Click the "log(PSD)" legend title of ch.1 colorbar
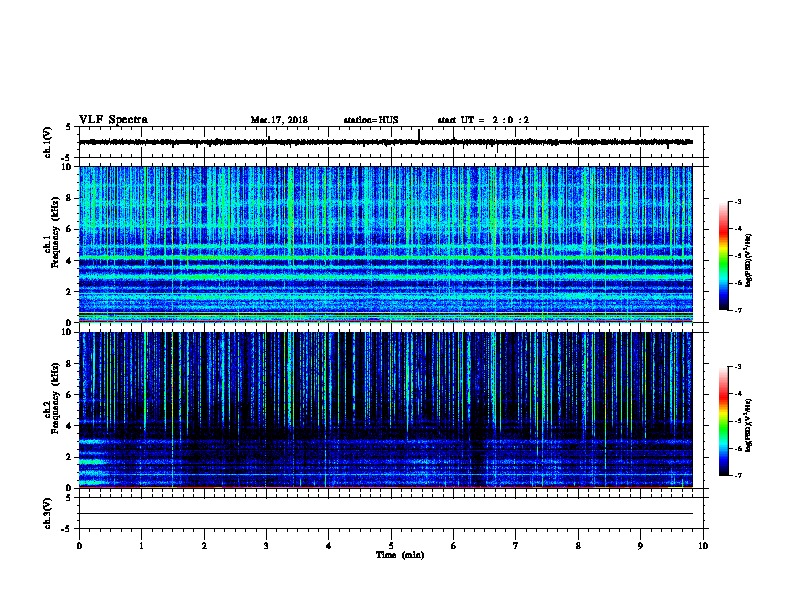This screenshot has width=792, height=612. (748, 261)
